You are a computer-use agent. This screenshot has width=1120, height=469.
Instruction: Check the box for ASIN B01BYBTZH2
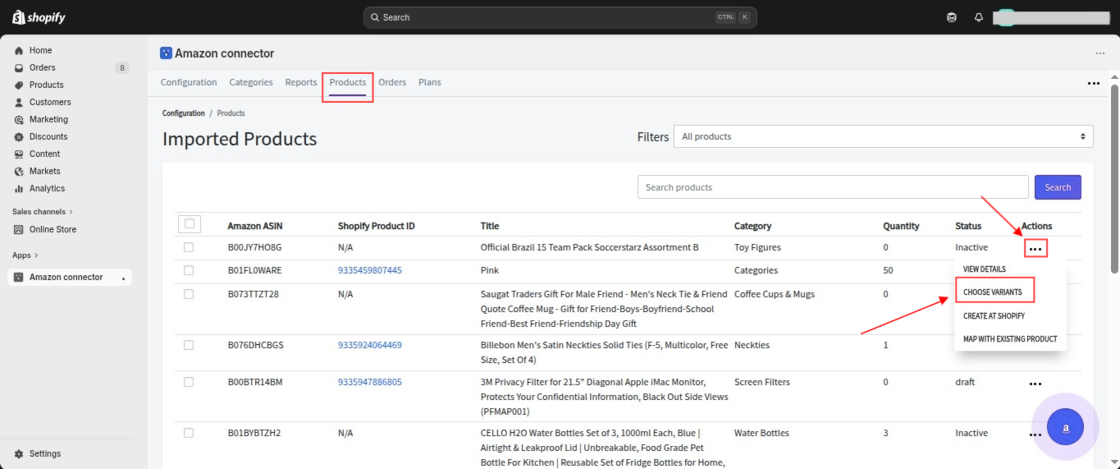189,433
